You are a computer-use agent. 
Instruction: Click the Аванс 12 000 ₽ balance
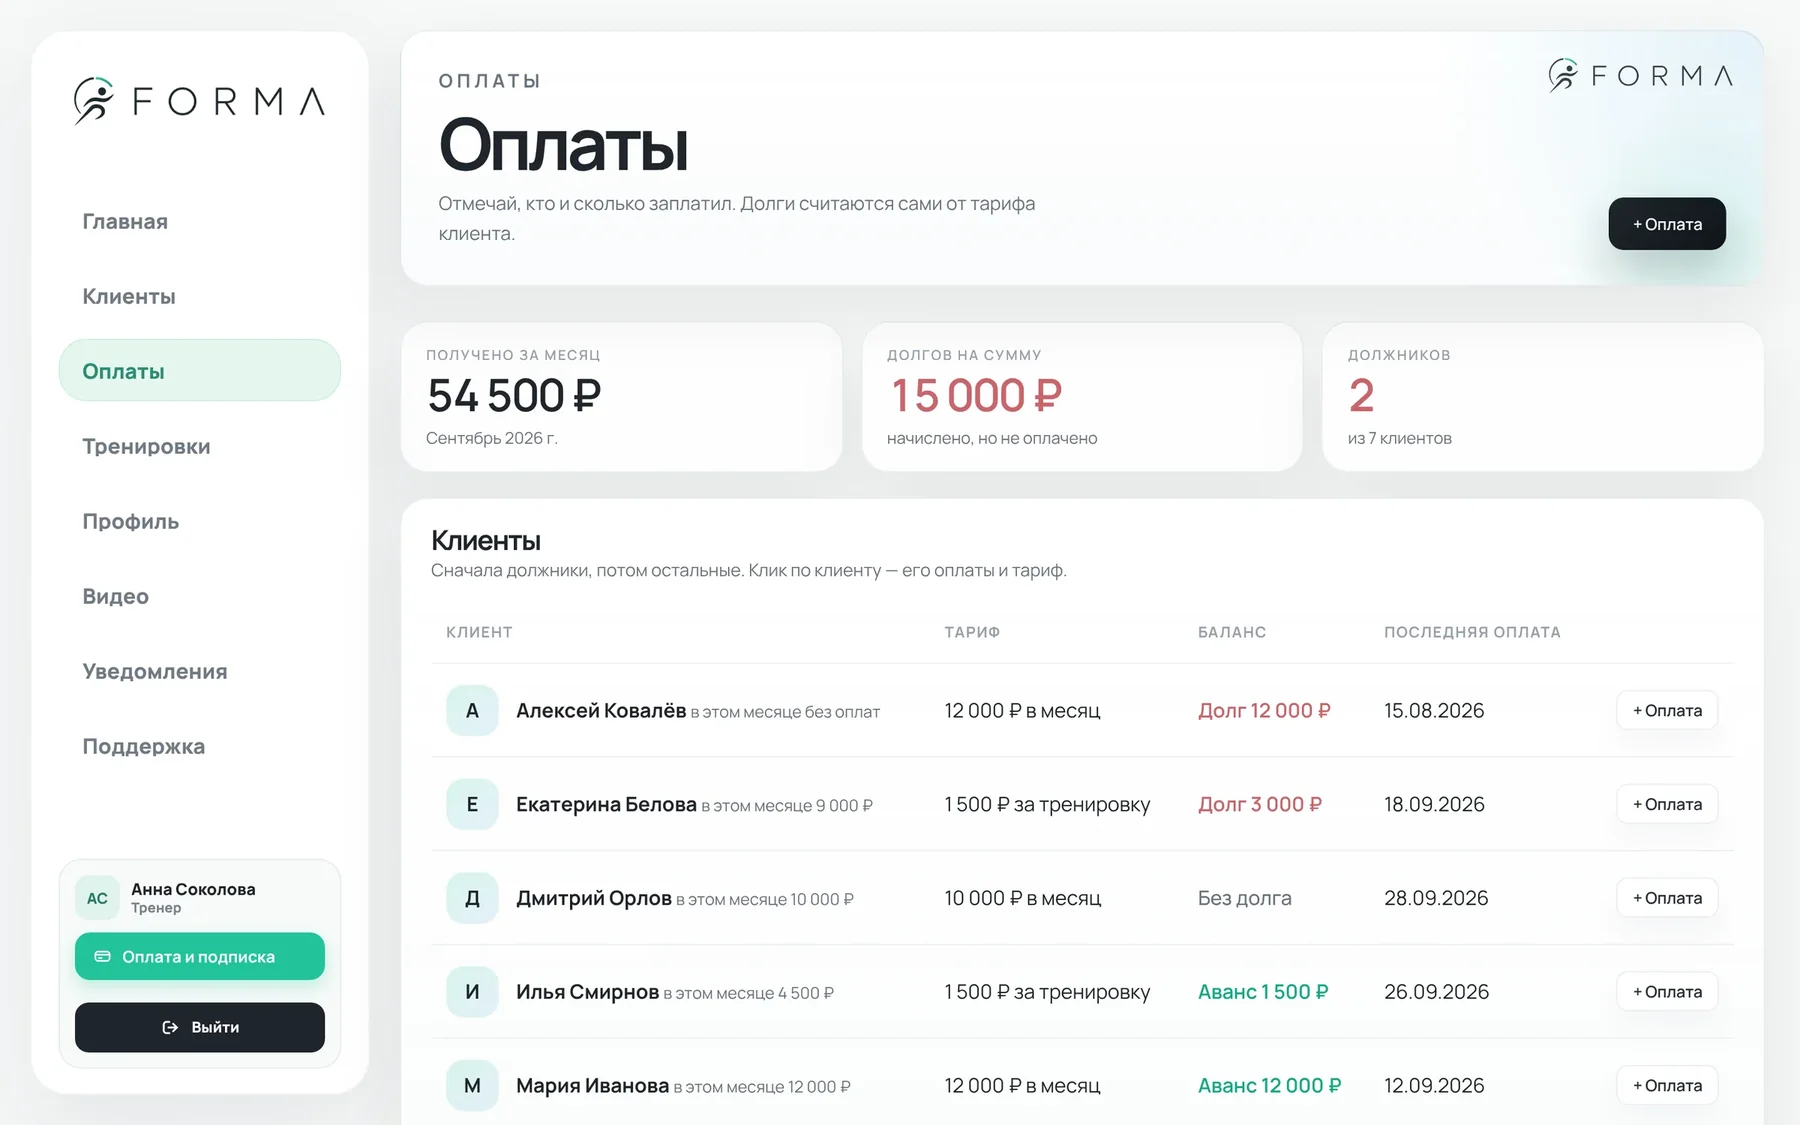1270,1086
